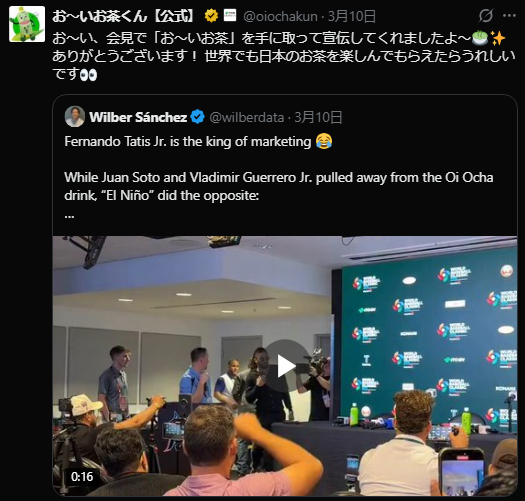Click the crying-laughing emoji in quoted tweet

(324, 141)
